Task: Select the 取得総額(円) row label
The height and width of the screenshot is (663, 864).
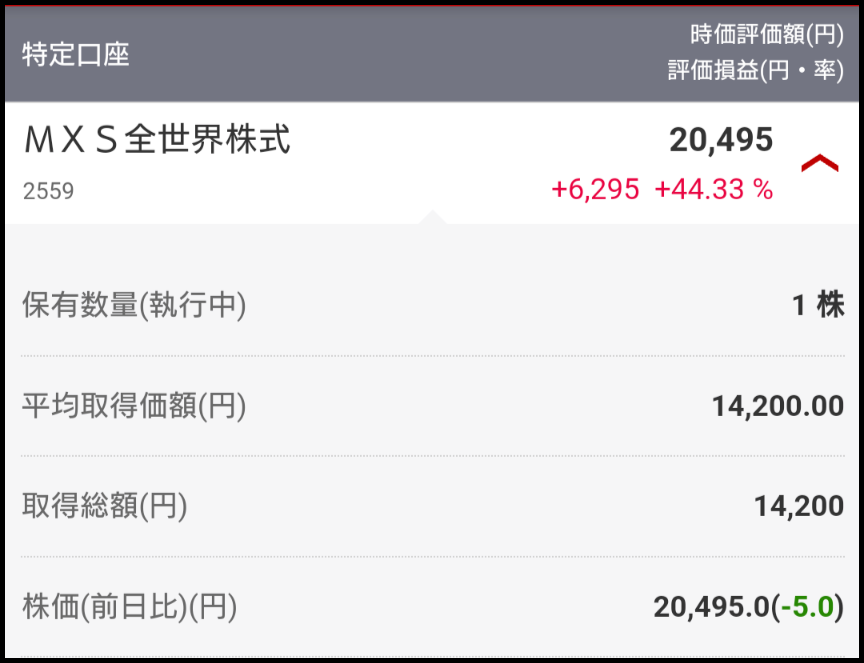Action: pos(105,506)
